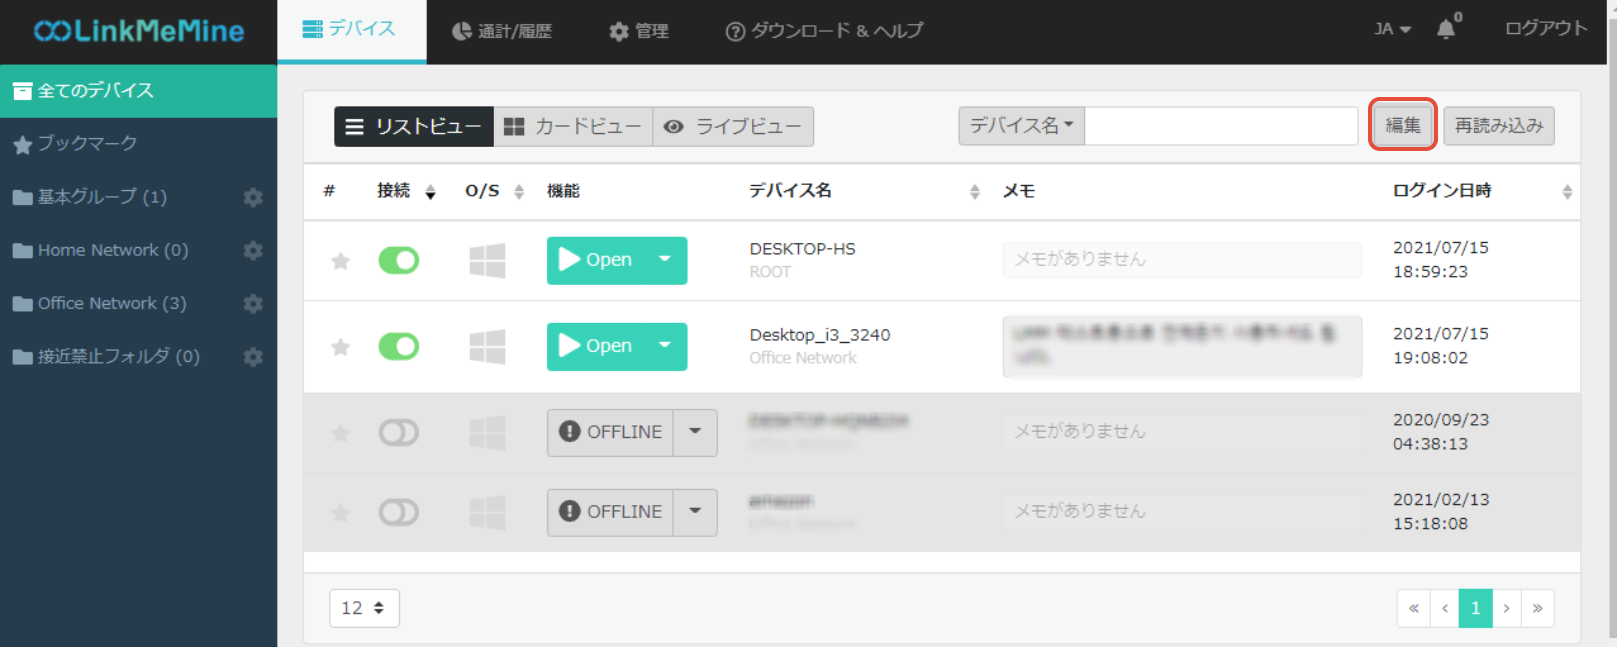
Task: Click the device search input field
Action: coord(1221,126)
